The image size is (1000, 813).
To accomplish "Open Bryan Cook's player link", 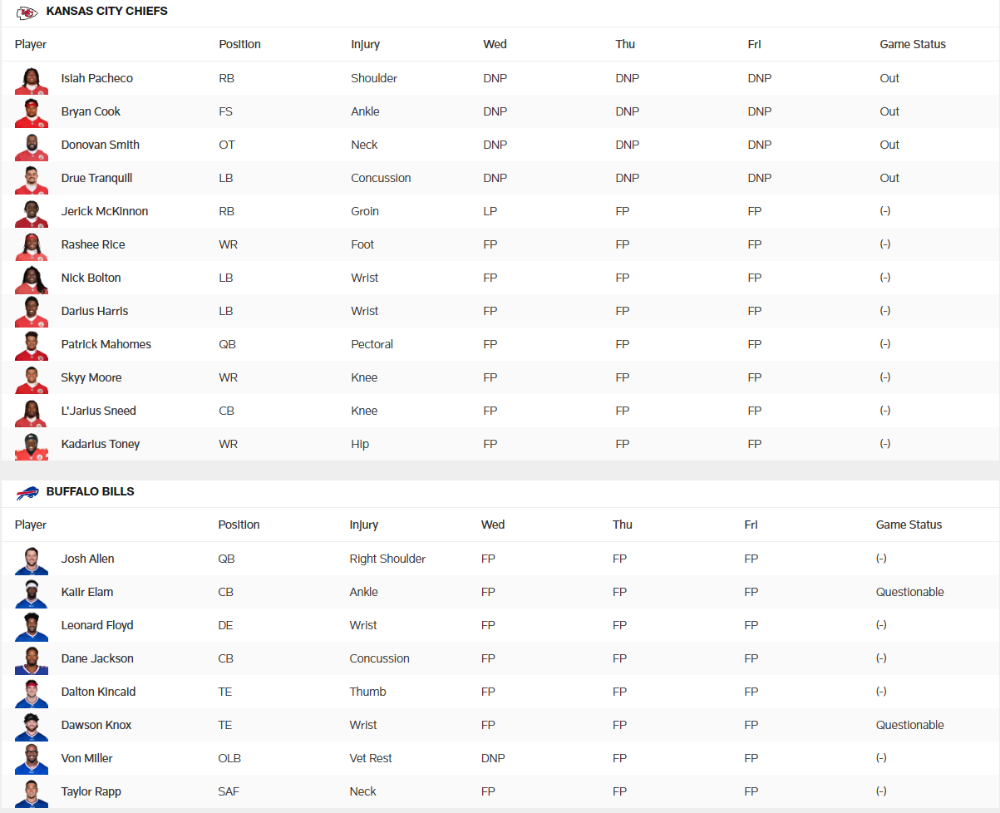I will (x=91, y=112).
